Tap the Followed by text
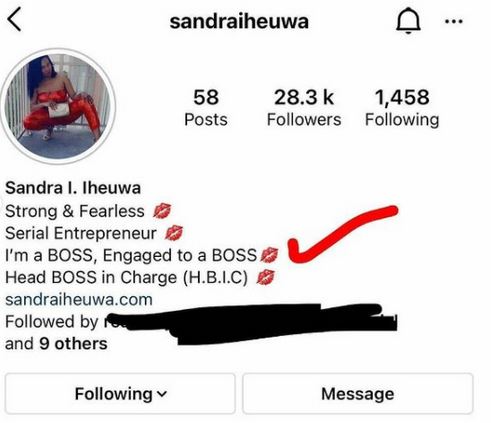 [52, 322]
